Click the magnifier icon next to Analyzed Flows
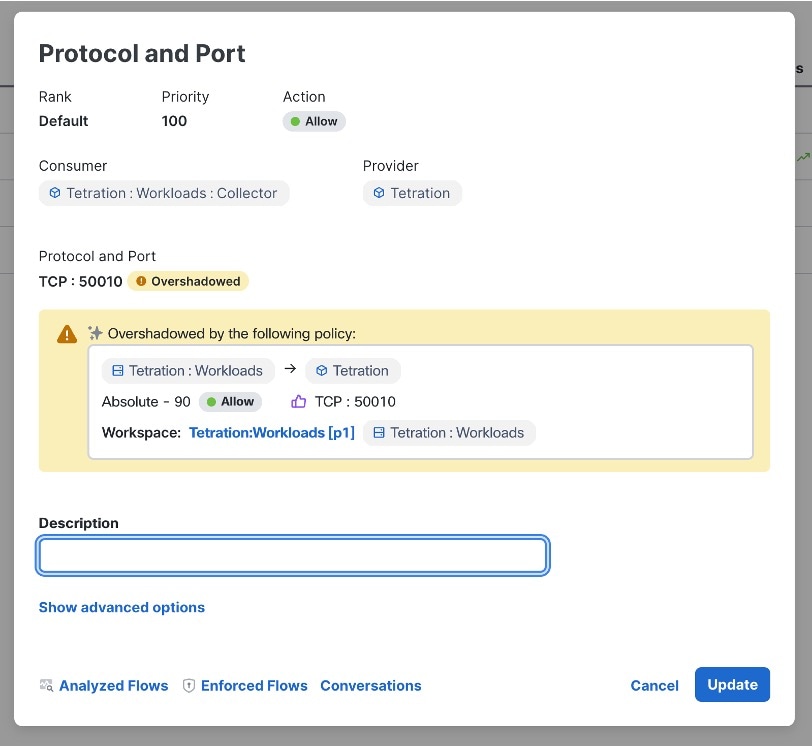This screenshot has width=812, height=746. [x=45, y=686]
